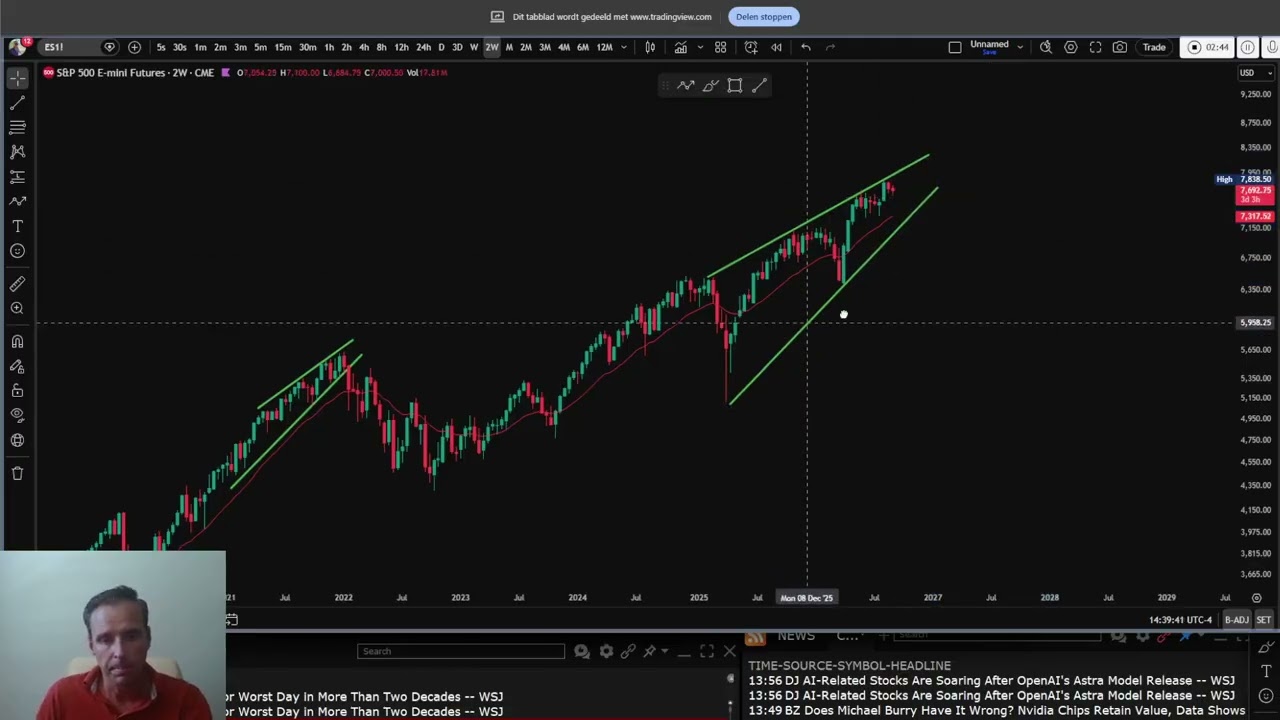Take a chart snapshot with camera
The height and width of the screenshot is (720, 1280).
(1120, 47)
